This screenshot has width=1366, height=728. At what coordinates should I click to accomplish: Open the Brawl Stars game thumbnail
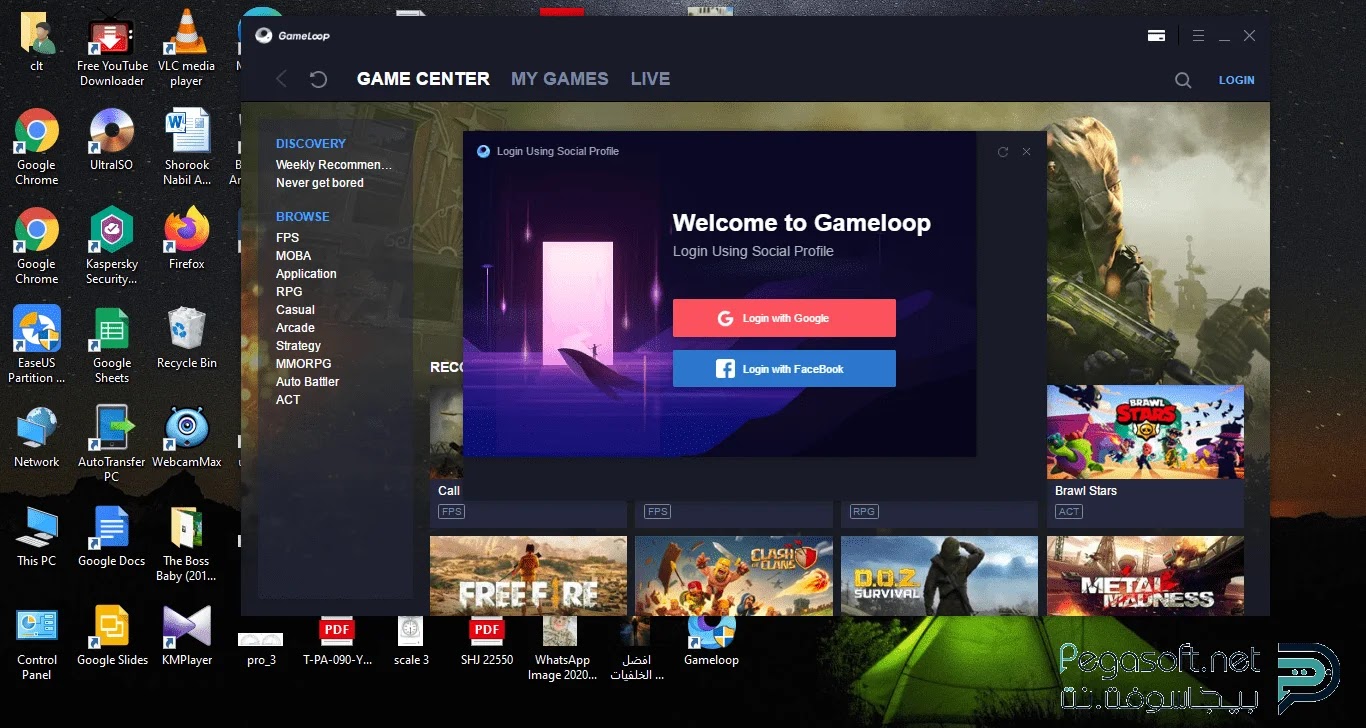point(1145,432)
